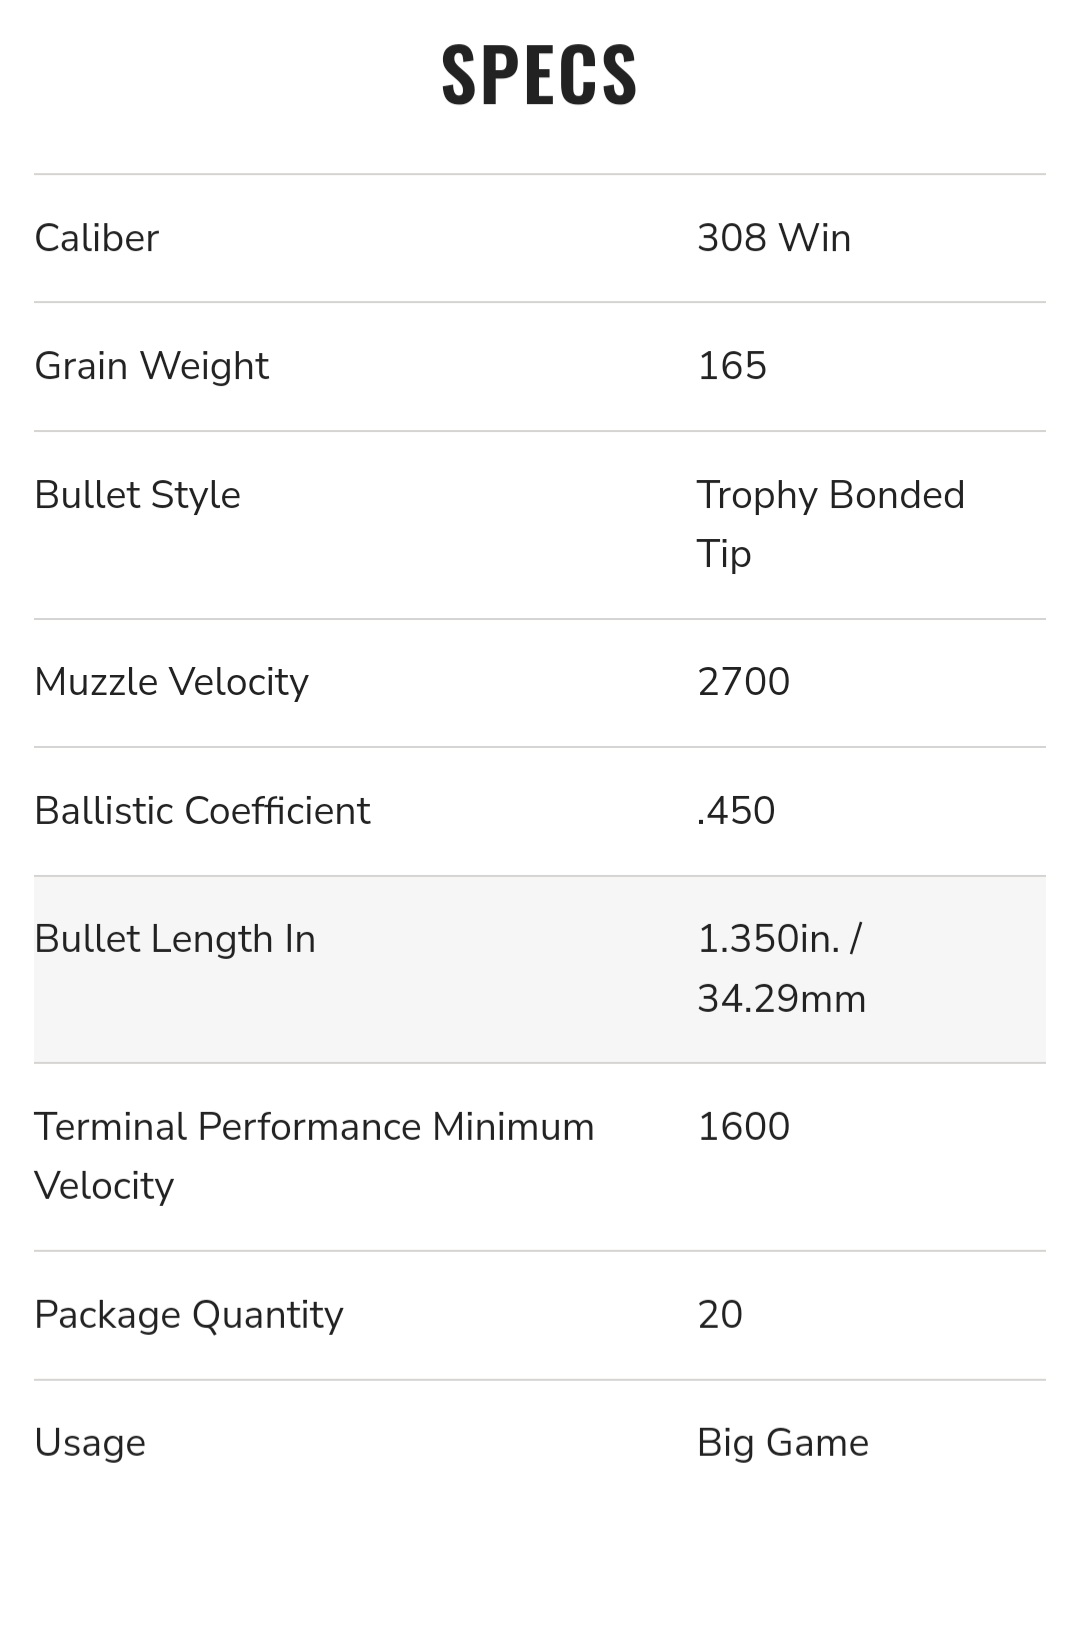
Task: Select the 20 package quantity value
Action: tap(720, 1315)
